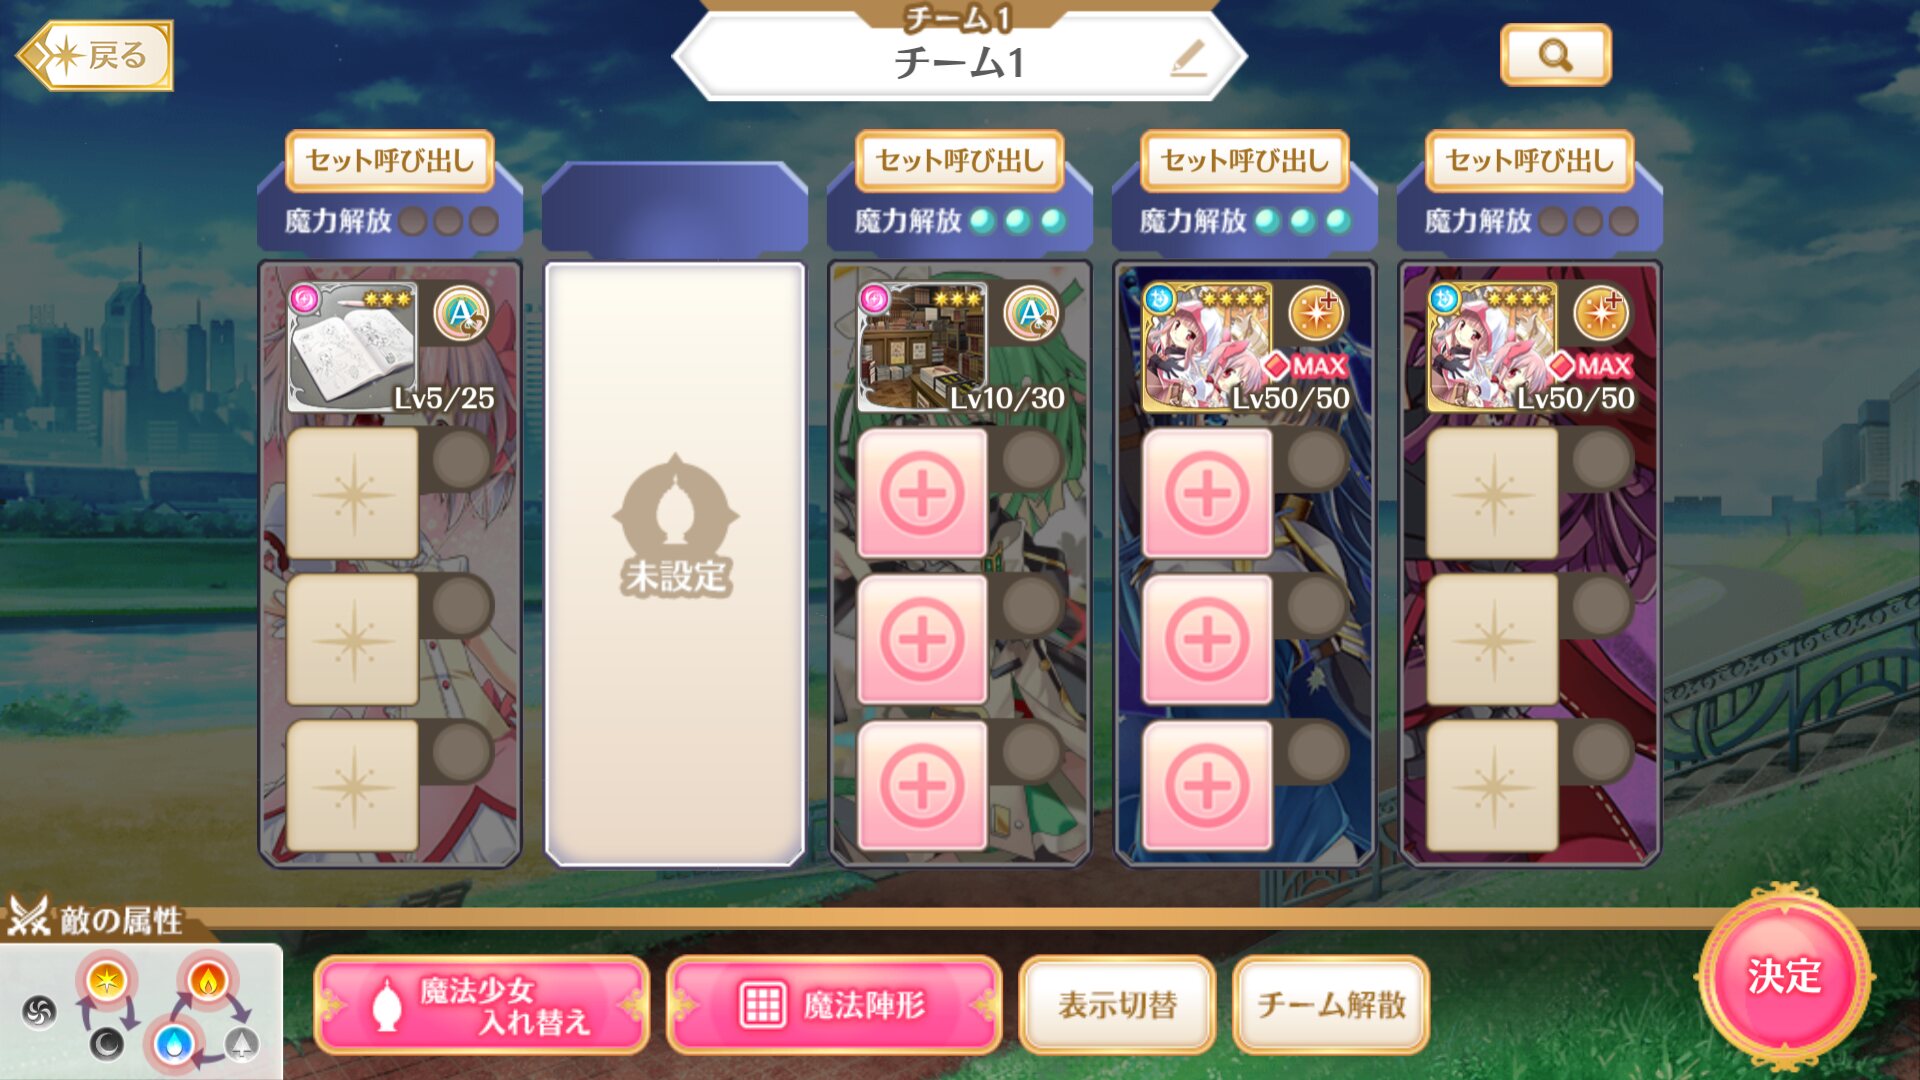The height and width of the screenshot is (1080, 1920).
Task: Select the dark attribute moon icon
Action: [x=106, y=1044]
